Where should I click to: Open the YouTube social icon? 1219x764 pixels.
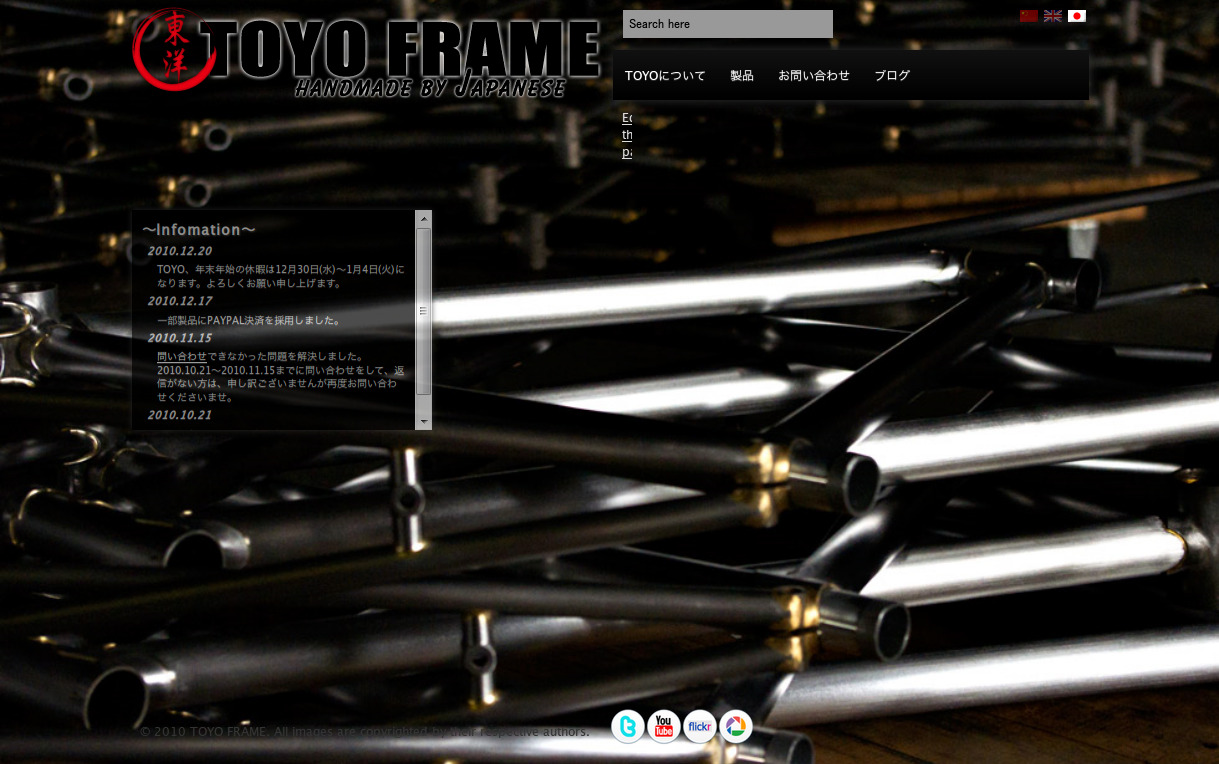pyautogui.click(x=664, y=727)
